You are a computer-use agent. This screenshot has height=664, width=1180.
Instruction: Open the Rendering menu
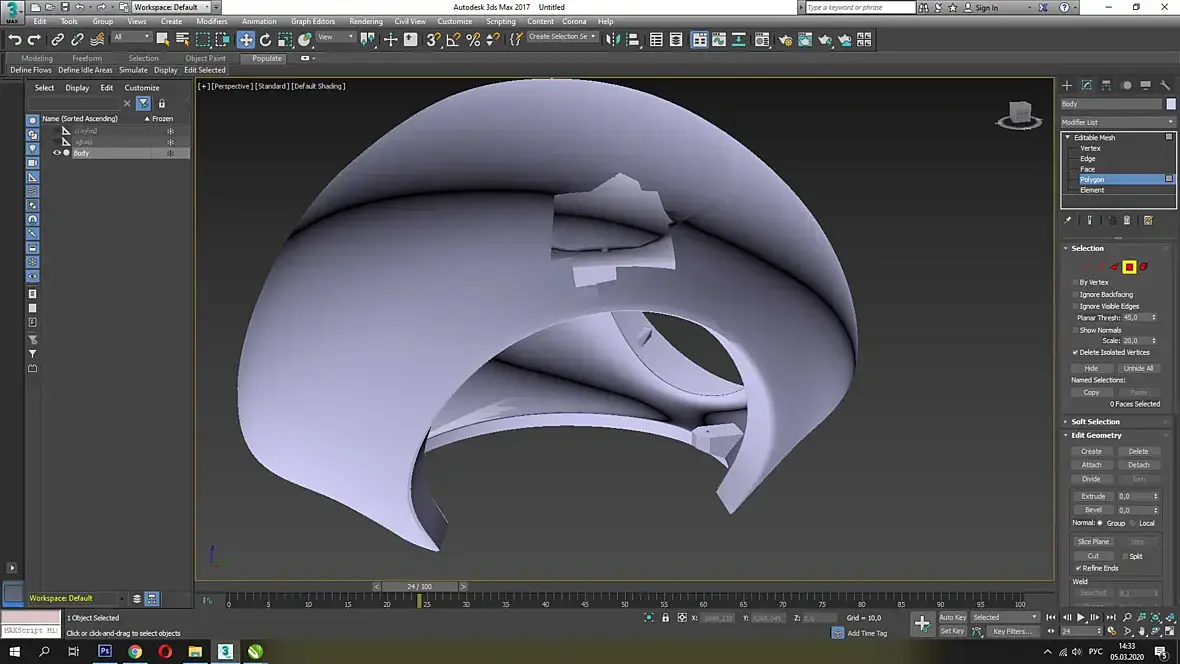click(366, 21)
